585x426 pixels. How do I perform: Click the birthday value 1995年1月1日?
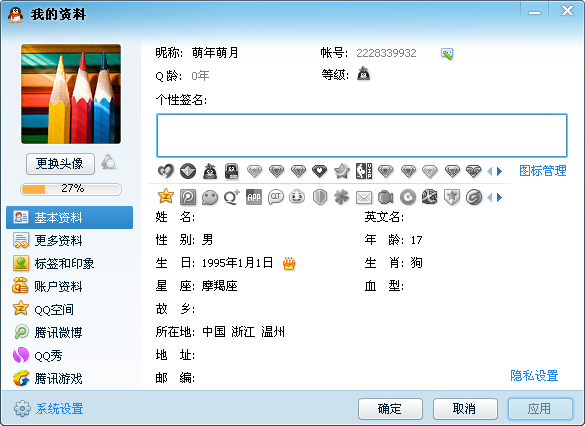click(x=237, y=263)
